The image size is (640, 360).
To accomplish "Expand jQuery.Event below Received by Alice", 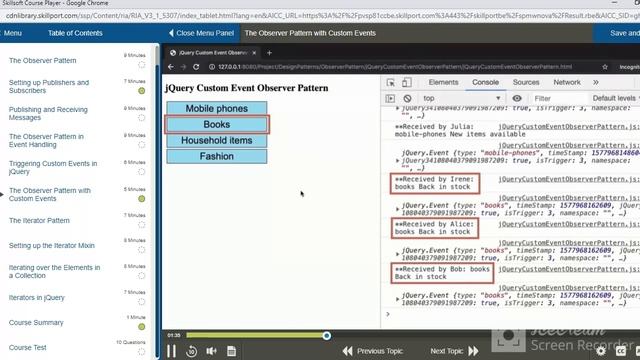I will [398, 254].
